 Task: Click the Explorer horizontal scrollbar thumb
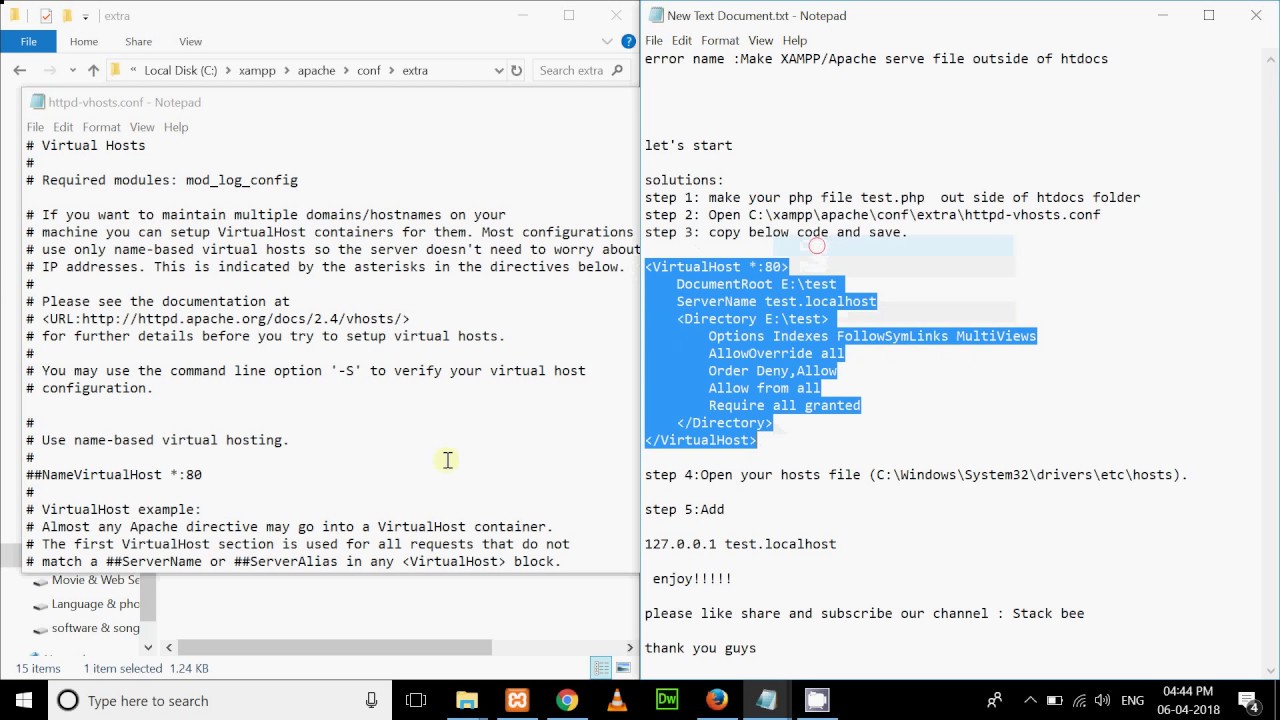(x=335, y=648)
